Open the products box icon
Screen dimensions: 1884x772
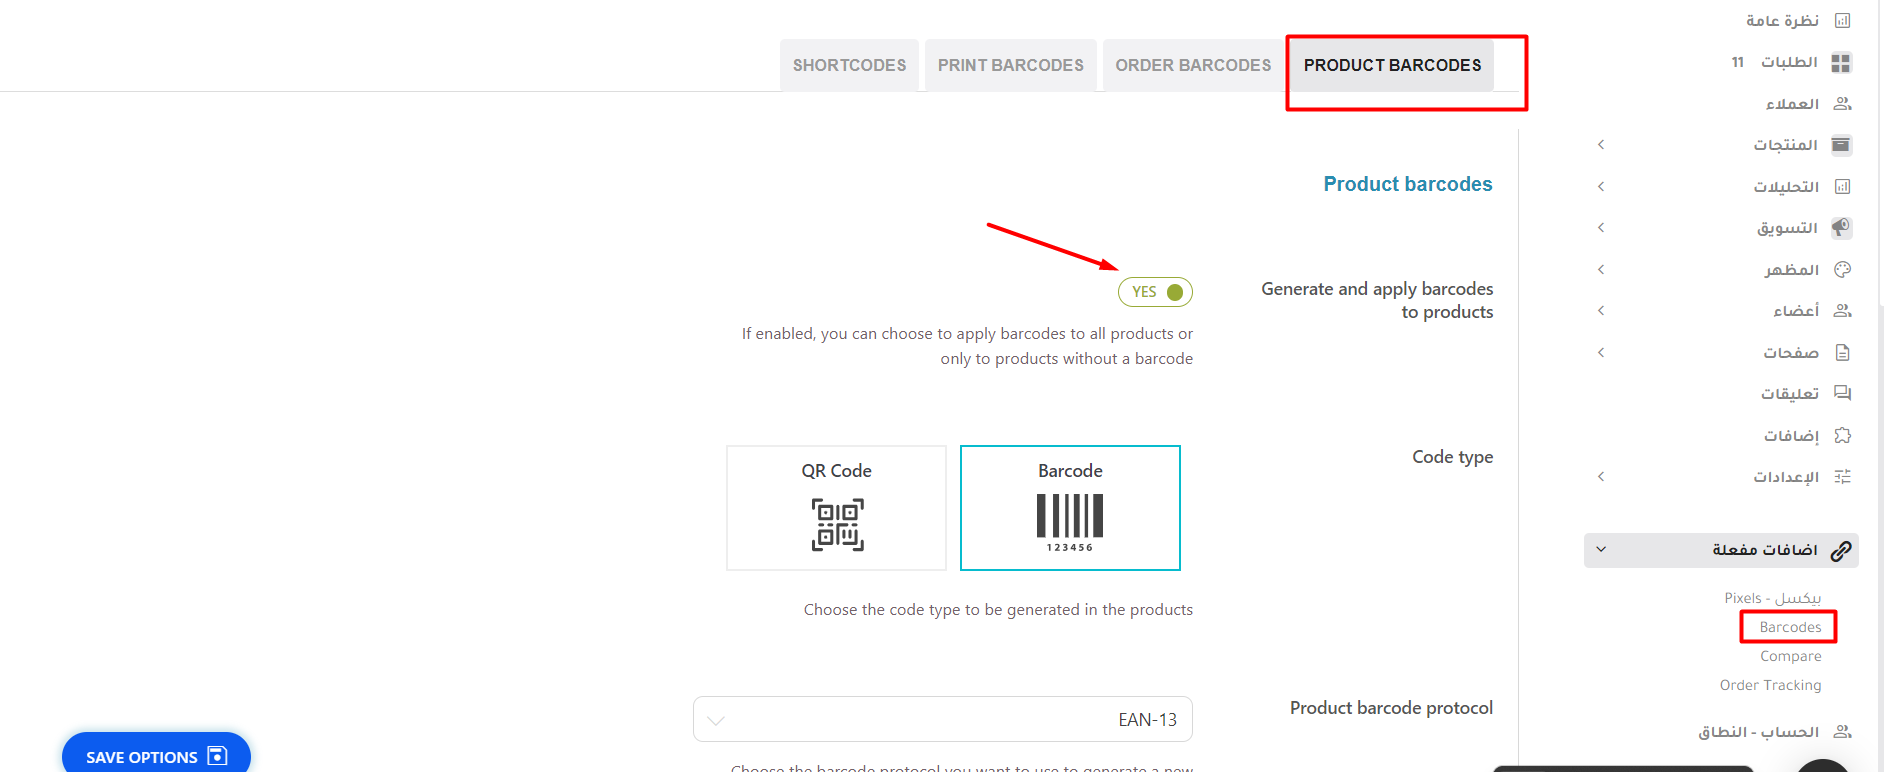[x=1841, y=145]
